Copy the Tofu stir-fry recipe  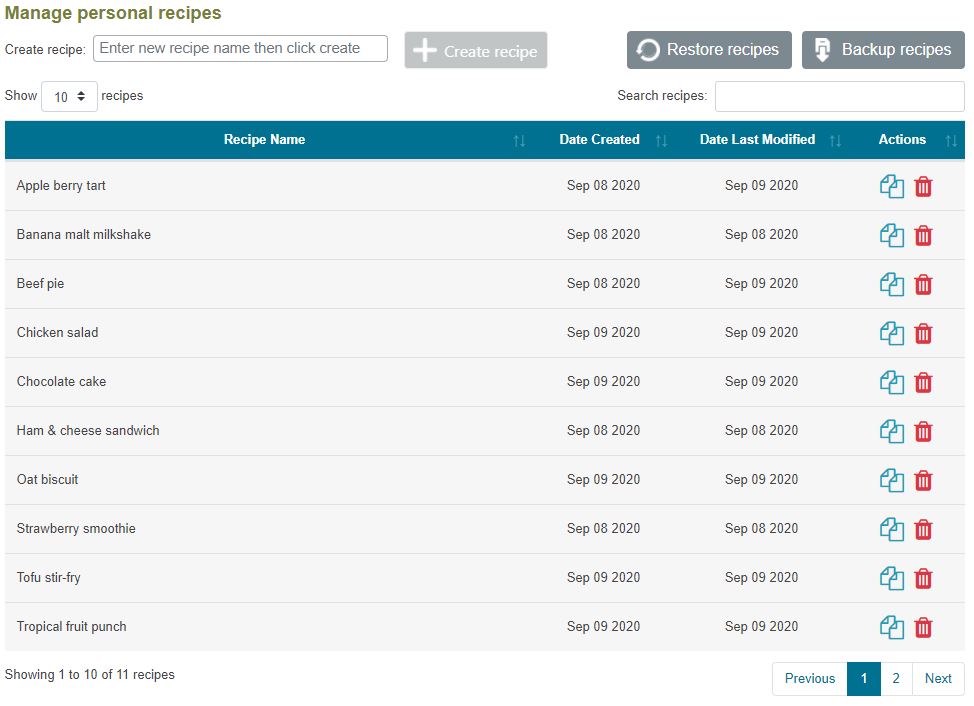[x=891, y=579]
